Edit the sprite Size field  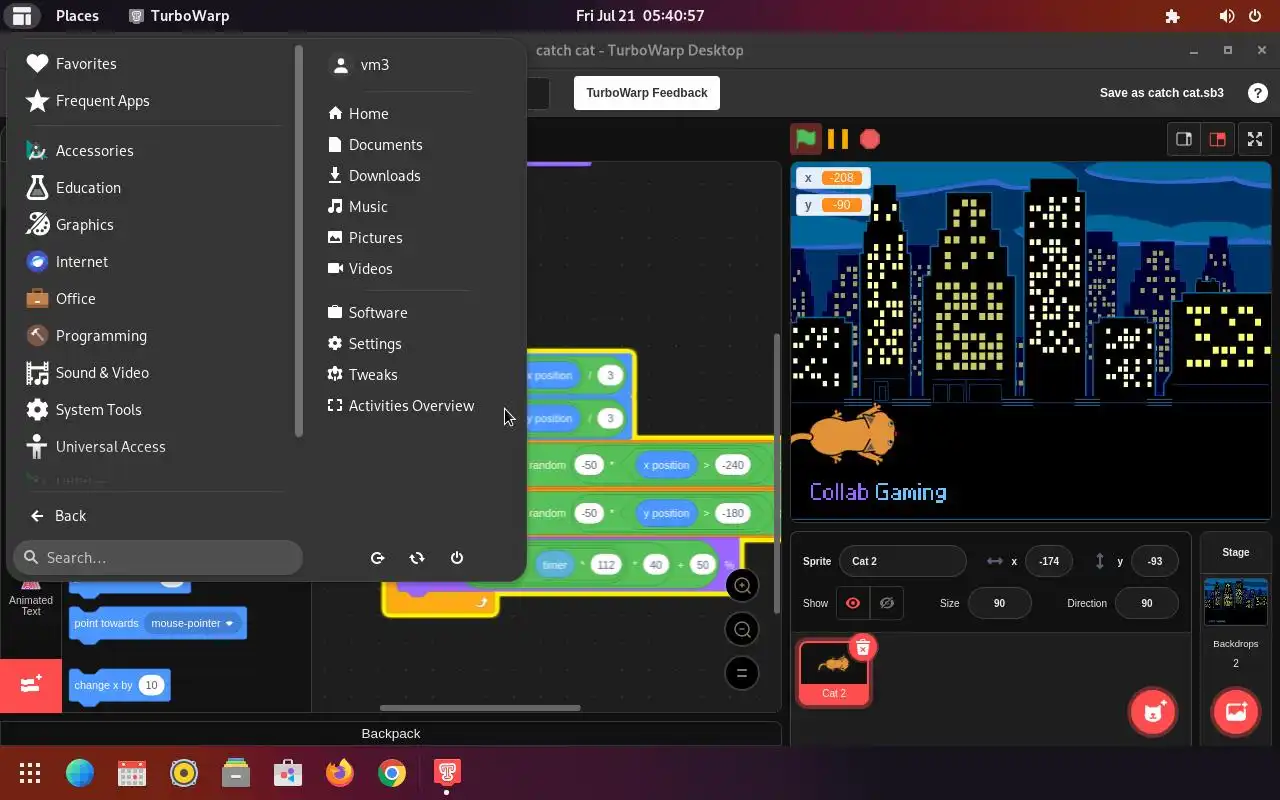(999, 603)
